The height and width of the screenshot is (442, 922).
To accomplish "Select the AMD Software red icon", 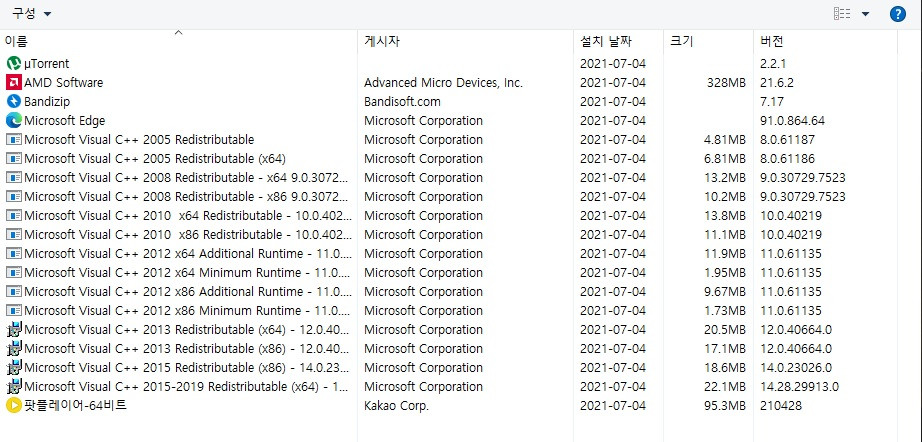I will (14, 82).
